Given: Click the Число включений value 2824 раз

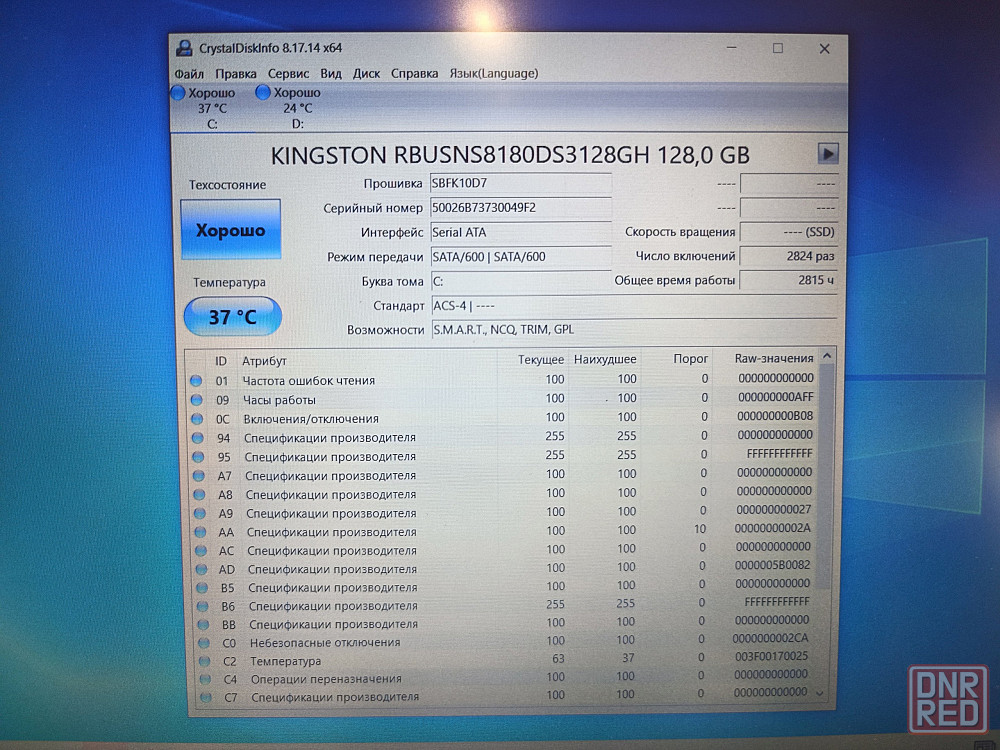Looking at the screenshot, I should (x=788, y=256).
